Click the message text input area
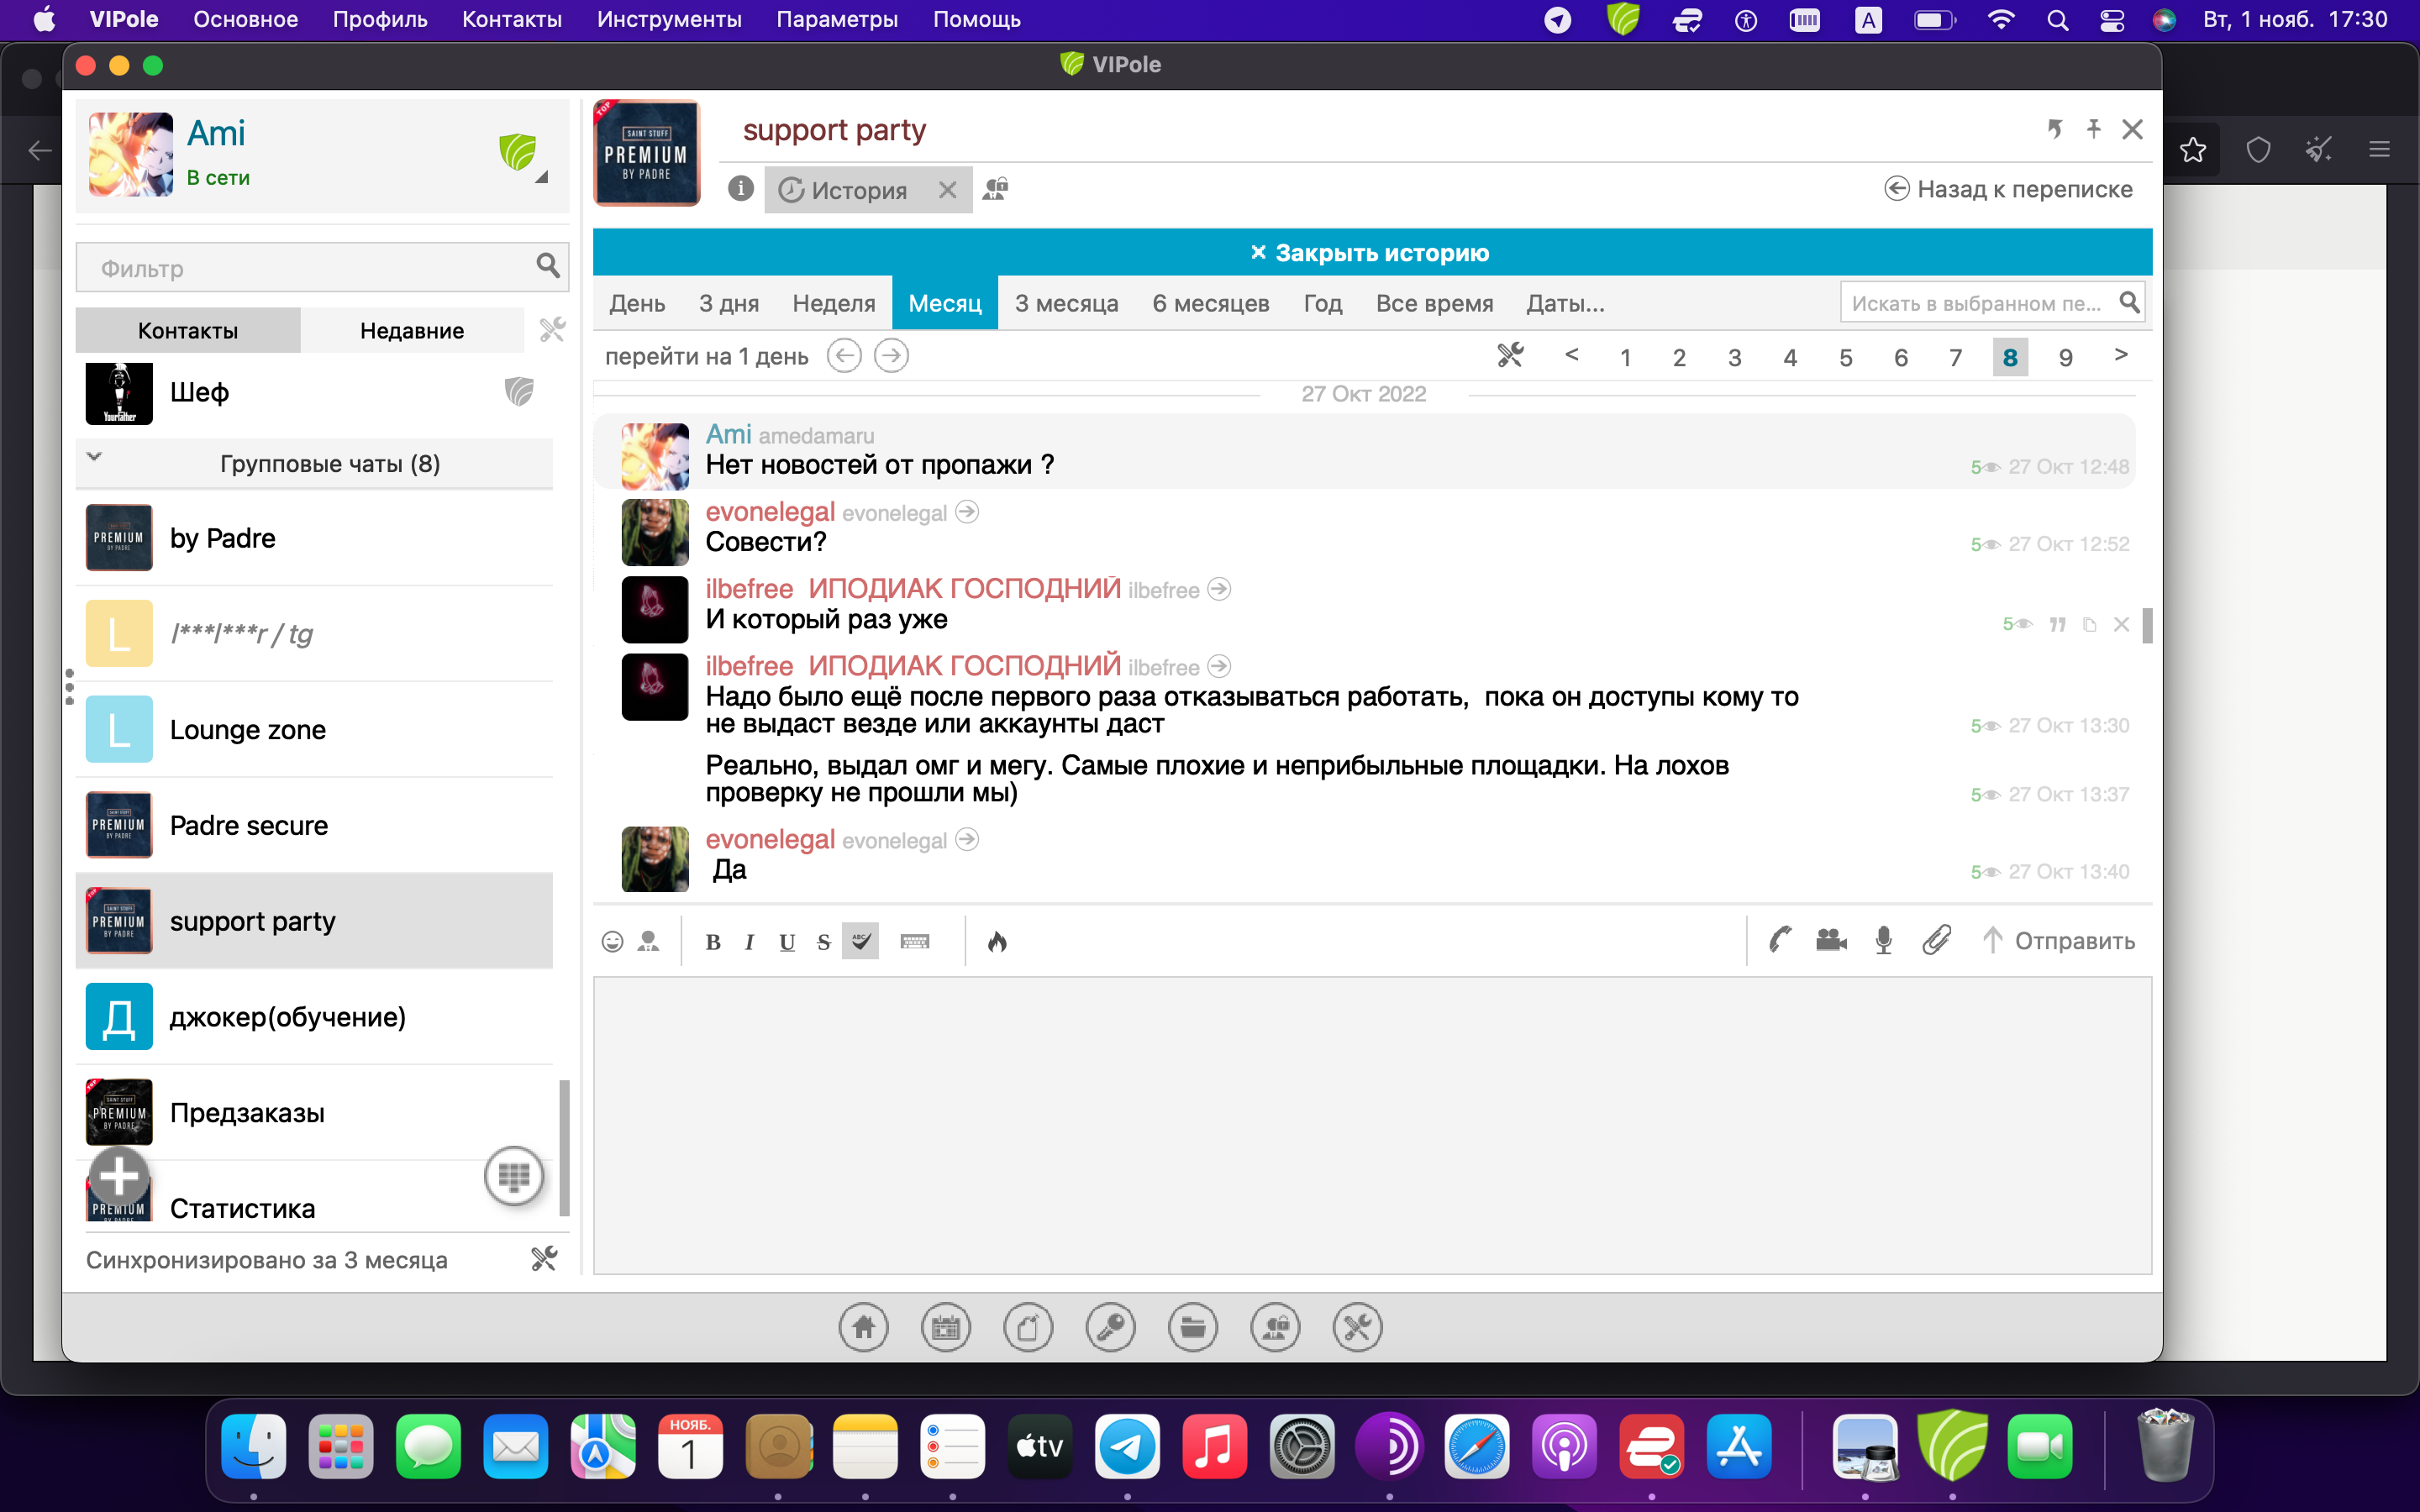The image size is (2420, 1512). 1372,1125
